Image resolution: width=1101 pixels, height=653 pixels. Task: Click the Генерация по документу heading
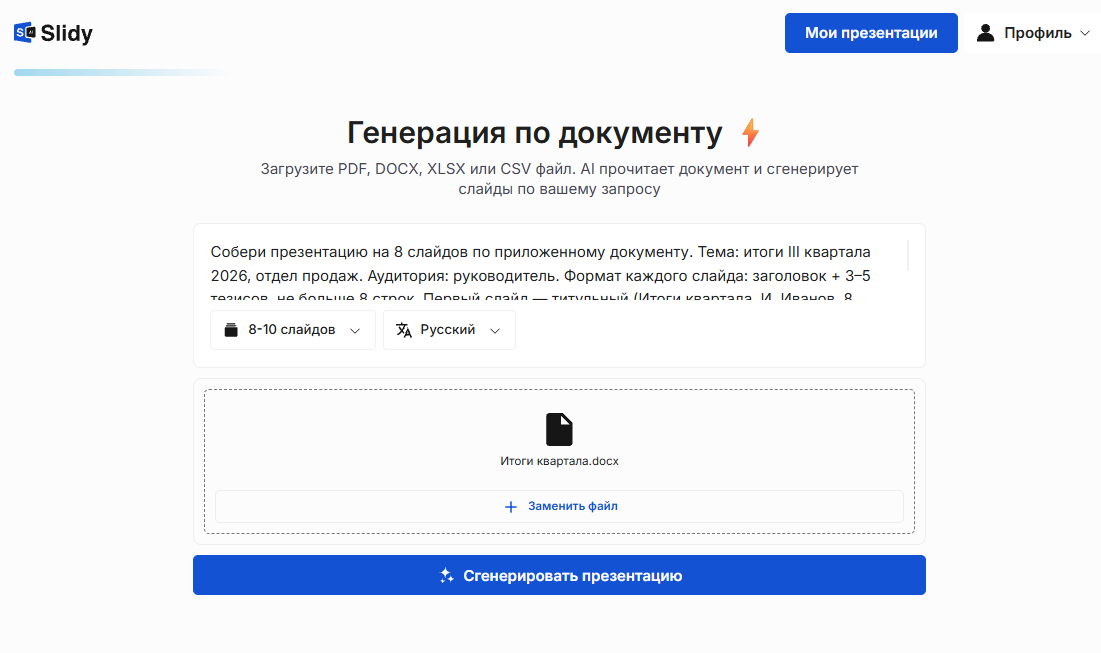pyautogui.click(x=535, y=133)
